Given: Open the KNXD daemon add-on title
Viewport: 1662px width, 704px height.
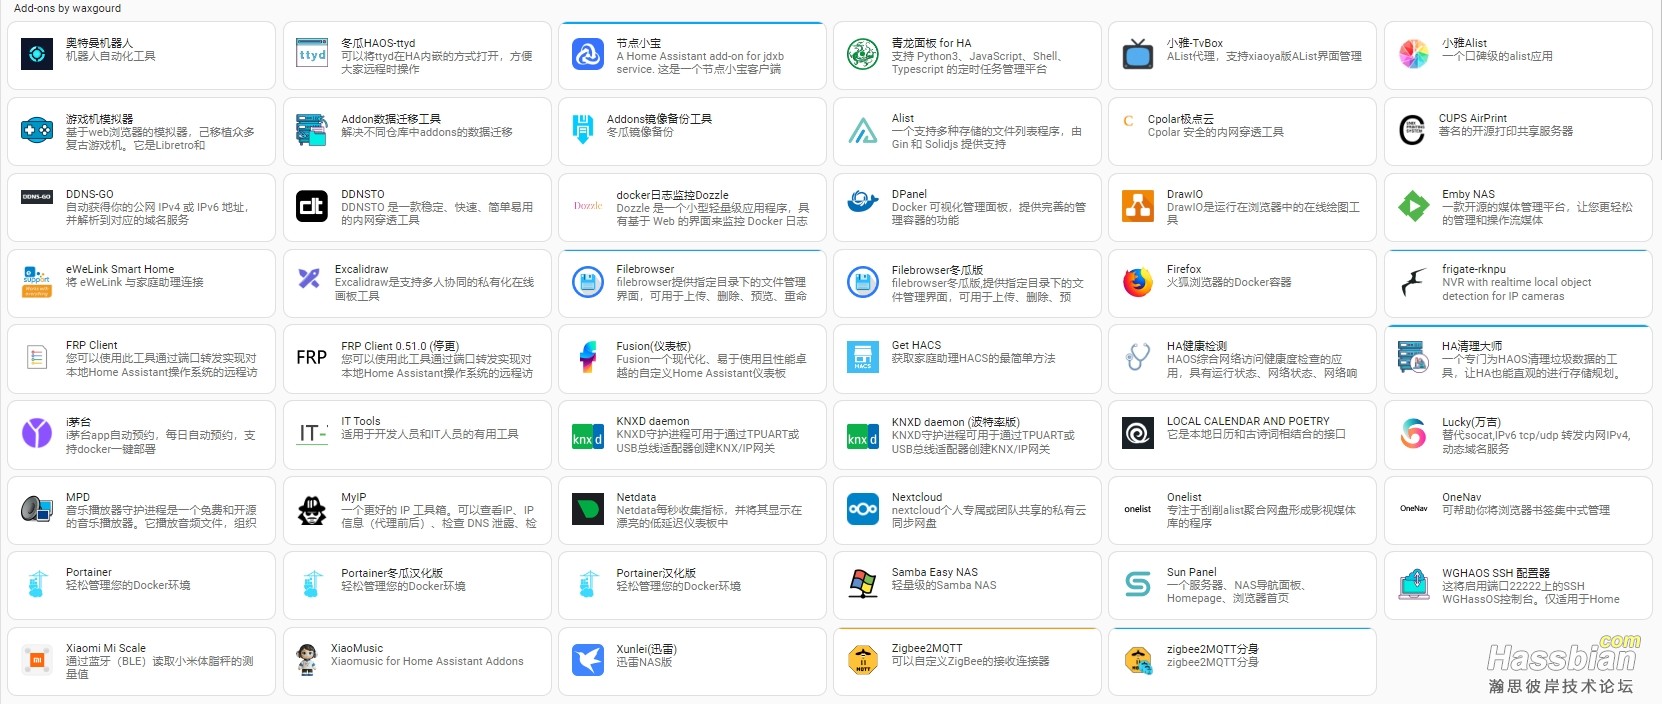Looking at the screenshot, I should point(653,421).
